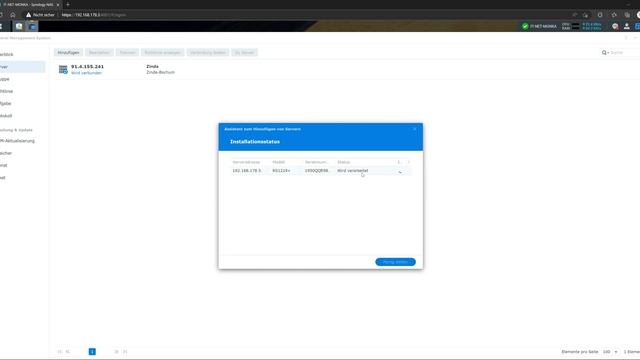This screenshot has height=360, width=640.
Task: Click the Seriennummer column header
Action: [316, 162]
